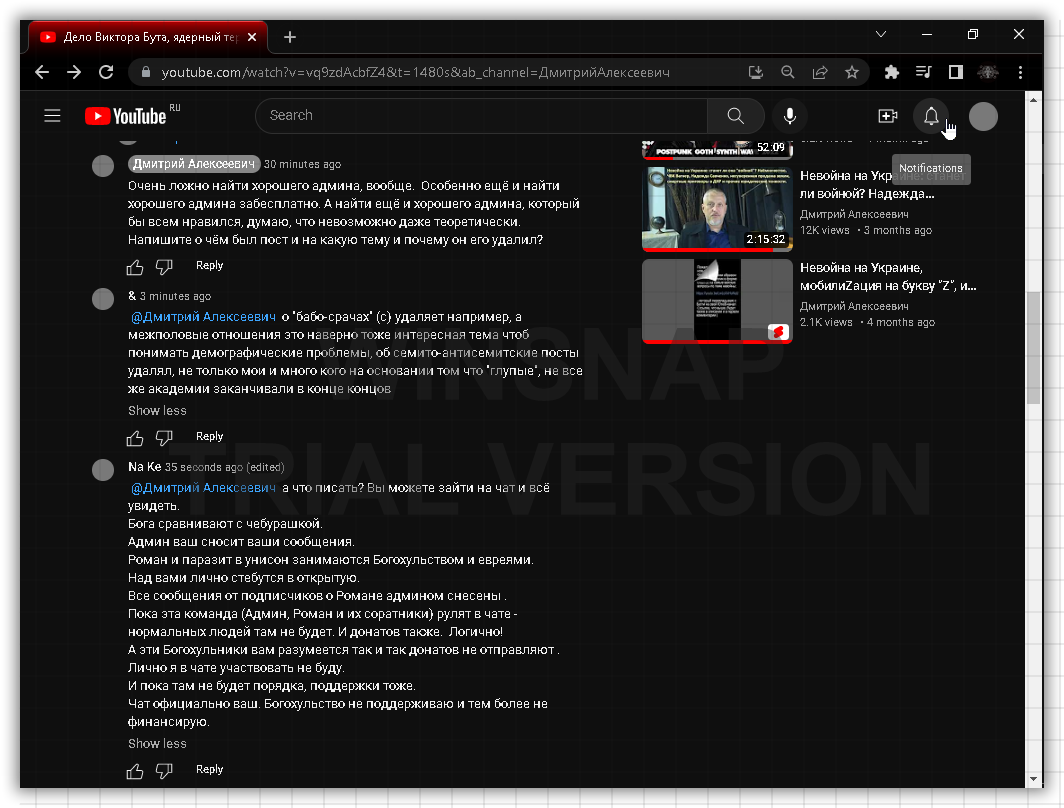Open the media control queue icon
Screen dimensions: 1064x808
[924, 72]
